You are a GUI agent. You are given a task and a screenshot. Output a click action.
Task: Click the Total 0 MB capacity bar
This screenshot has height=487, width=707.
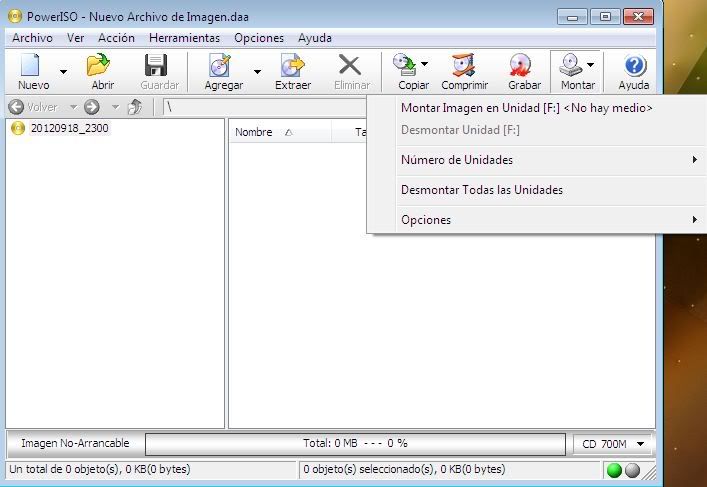point(355,444)
